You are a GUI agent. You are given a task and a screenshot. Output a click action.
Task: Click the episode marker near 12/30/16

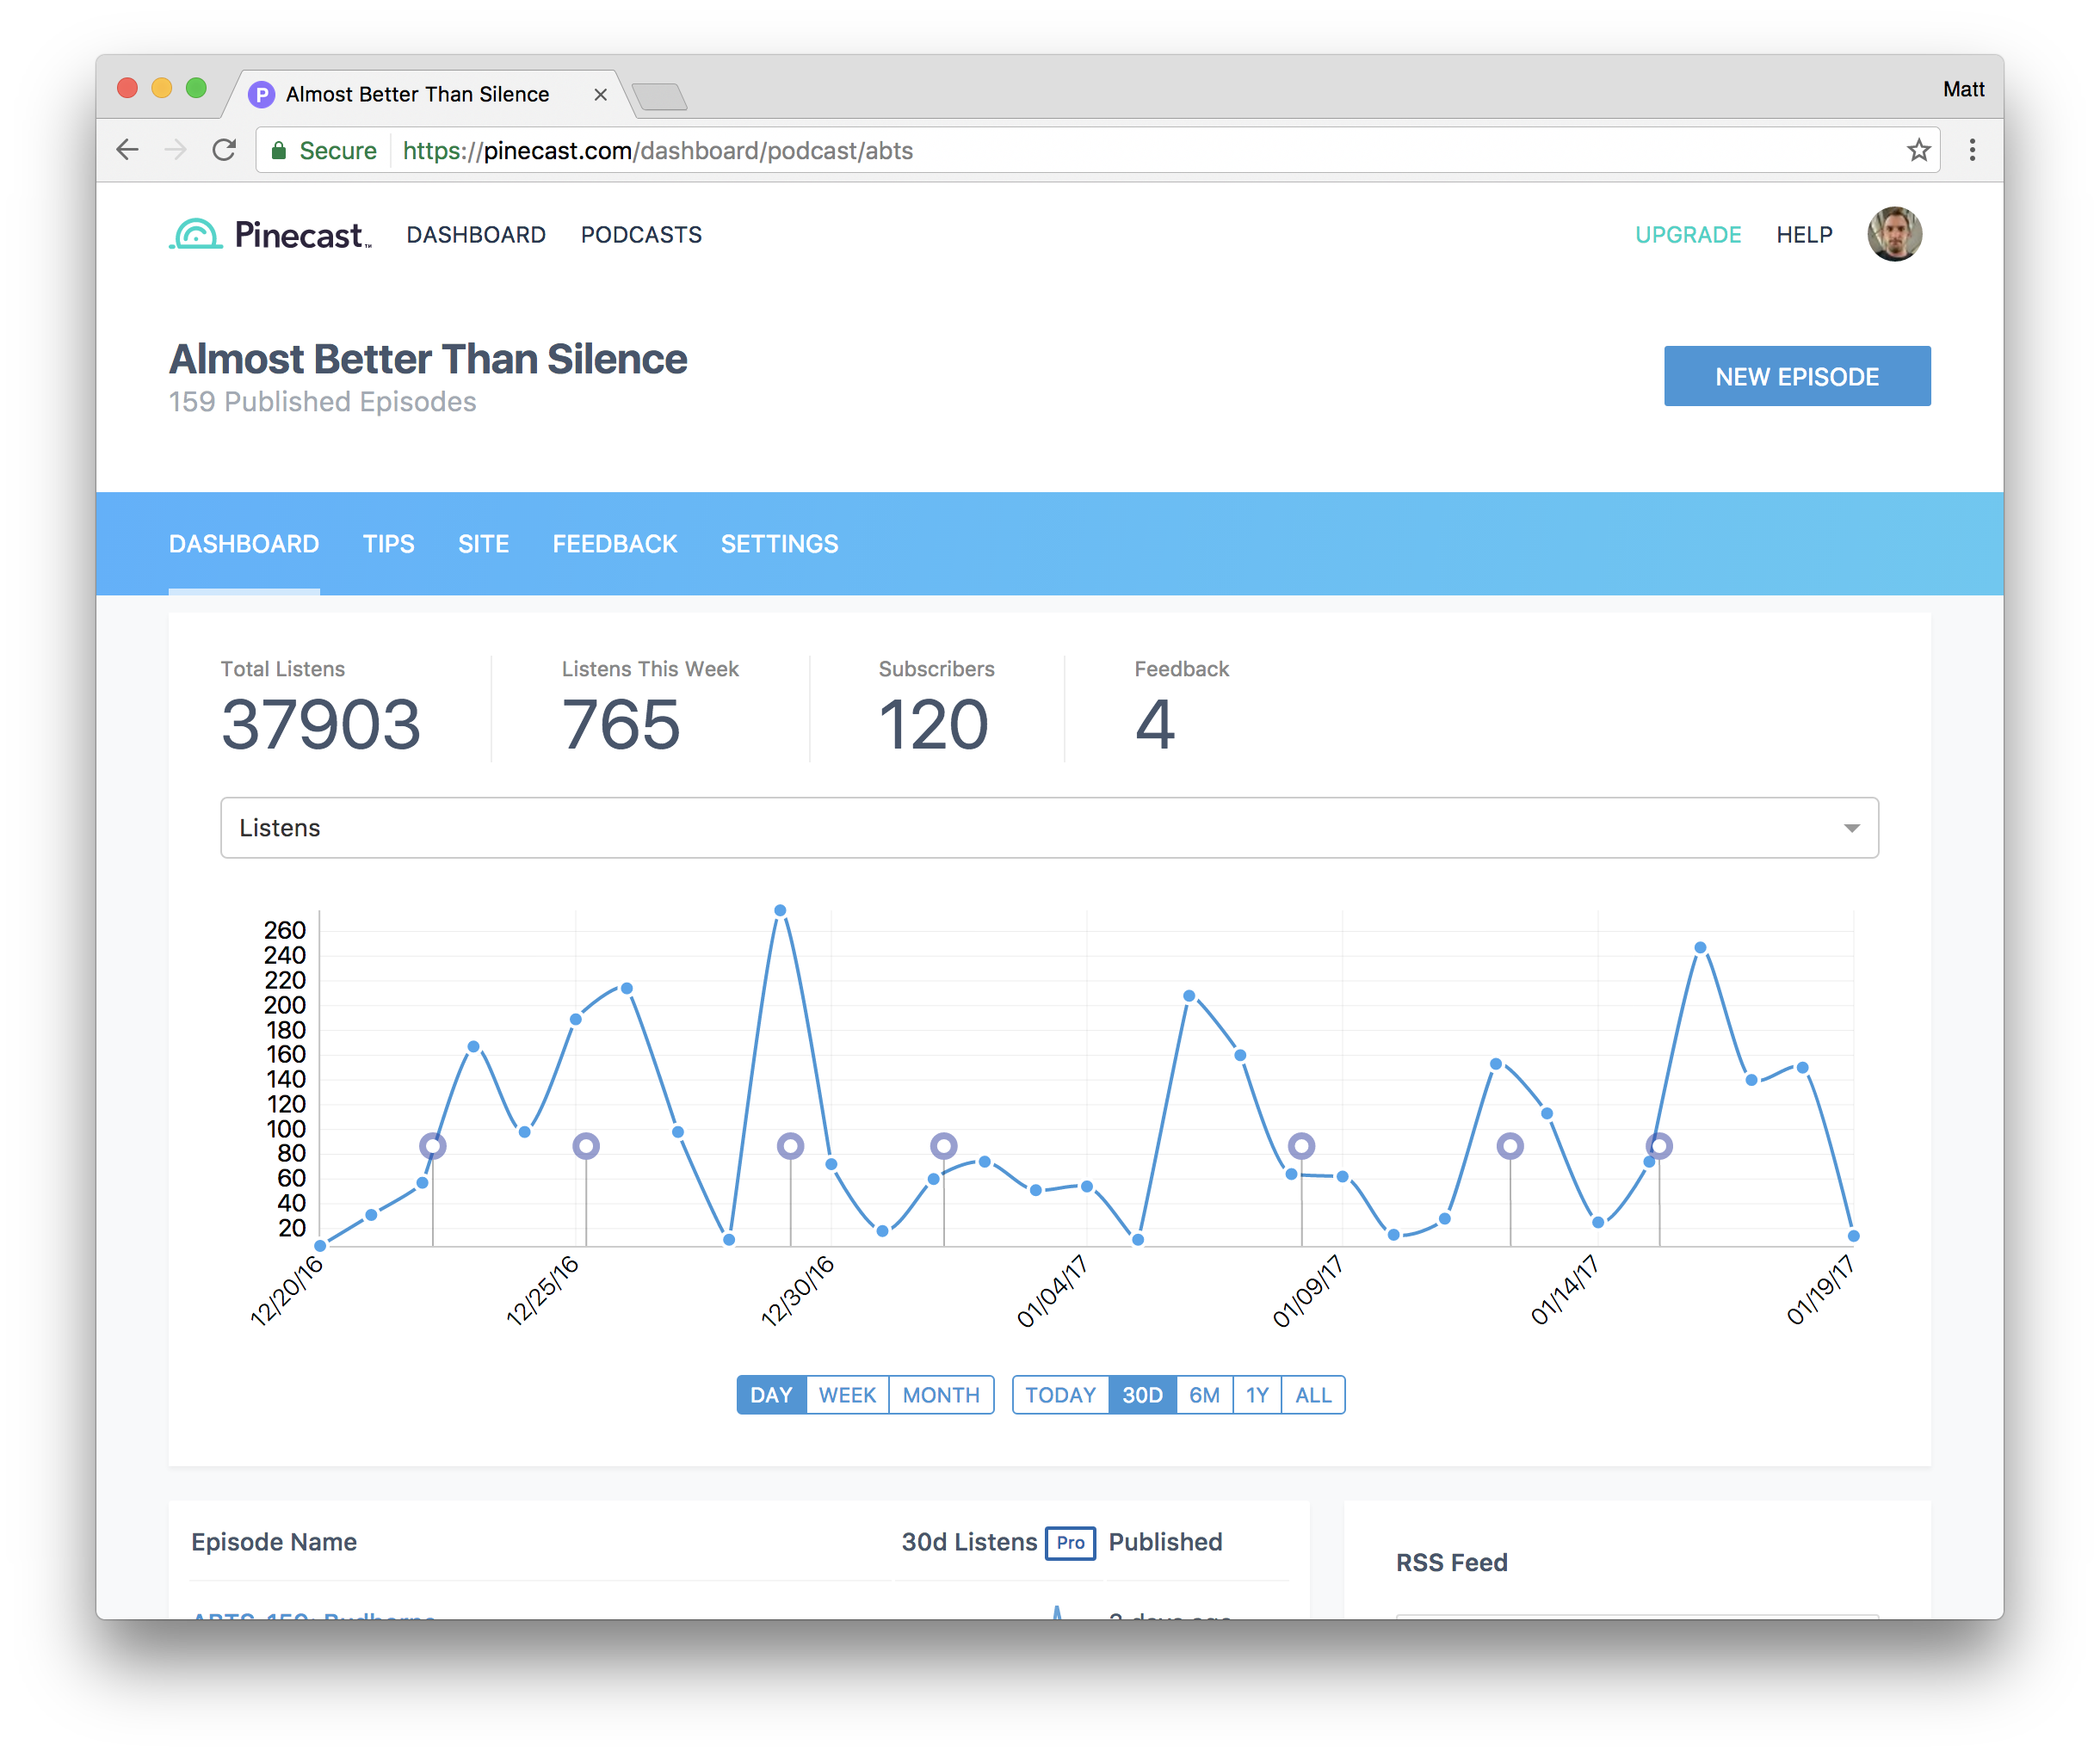pos(790,1146)
